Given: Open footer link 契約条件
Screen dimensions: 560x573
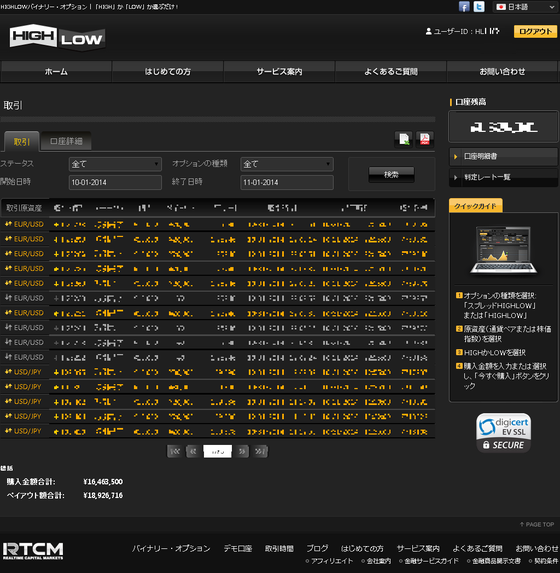Looking at the screenshot, I should click(x=546, y=561).
